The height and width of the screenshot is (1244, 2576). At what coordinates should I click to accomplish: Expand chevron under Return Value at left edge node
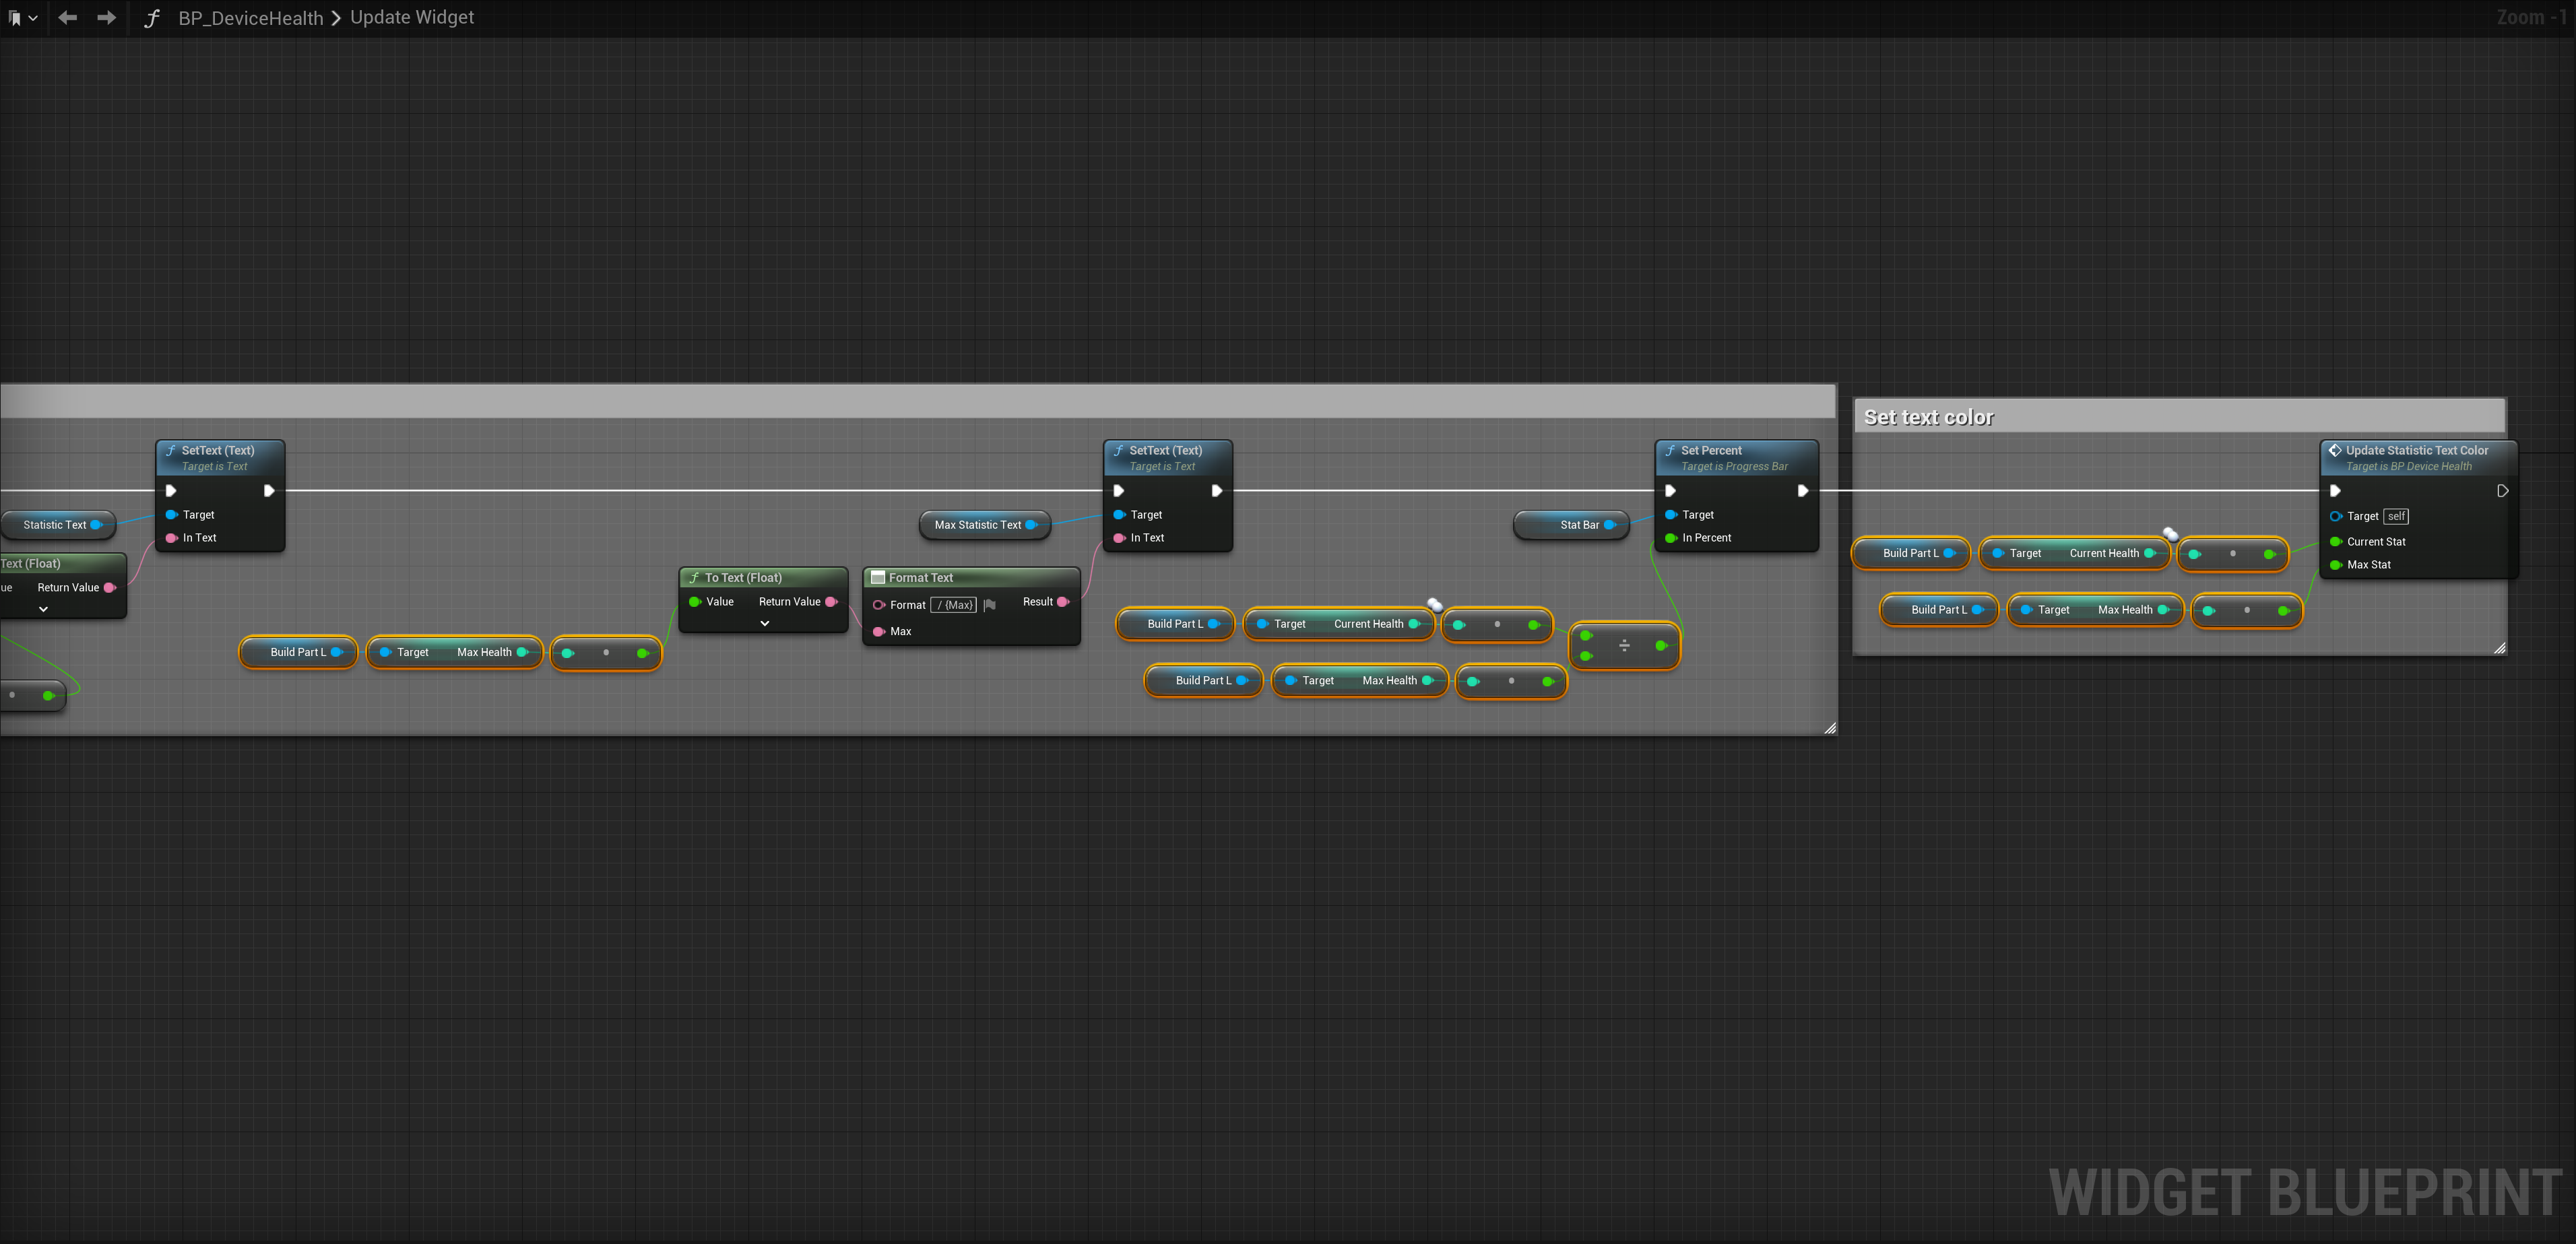click(43, 609)
